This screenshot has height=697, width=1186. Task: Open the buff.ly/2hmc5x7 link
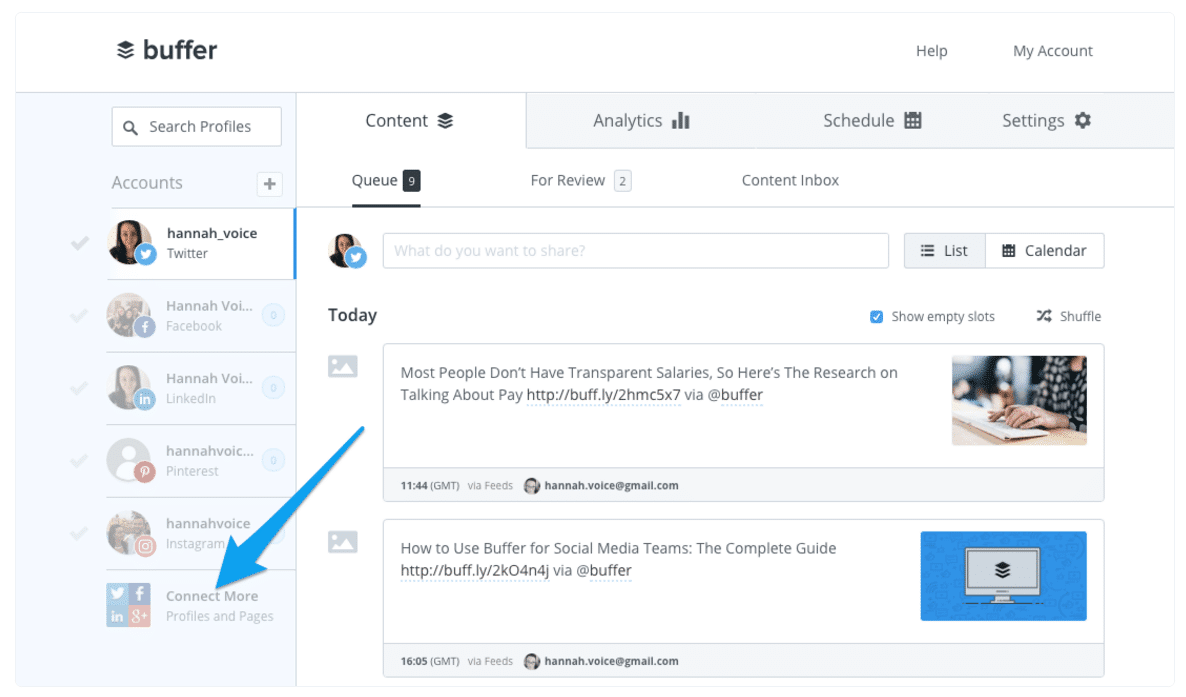click(x=604, y=395)
